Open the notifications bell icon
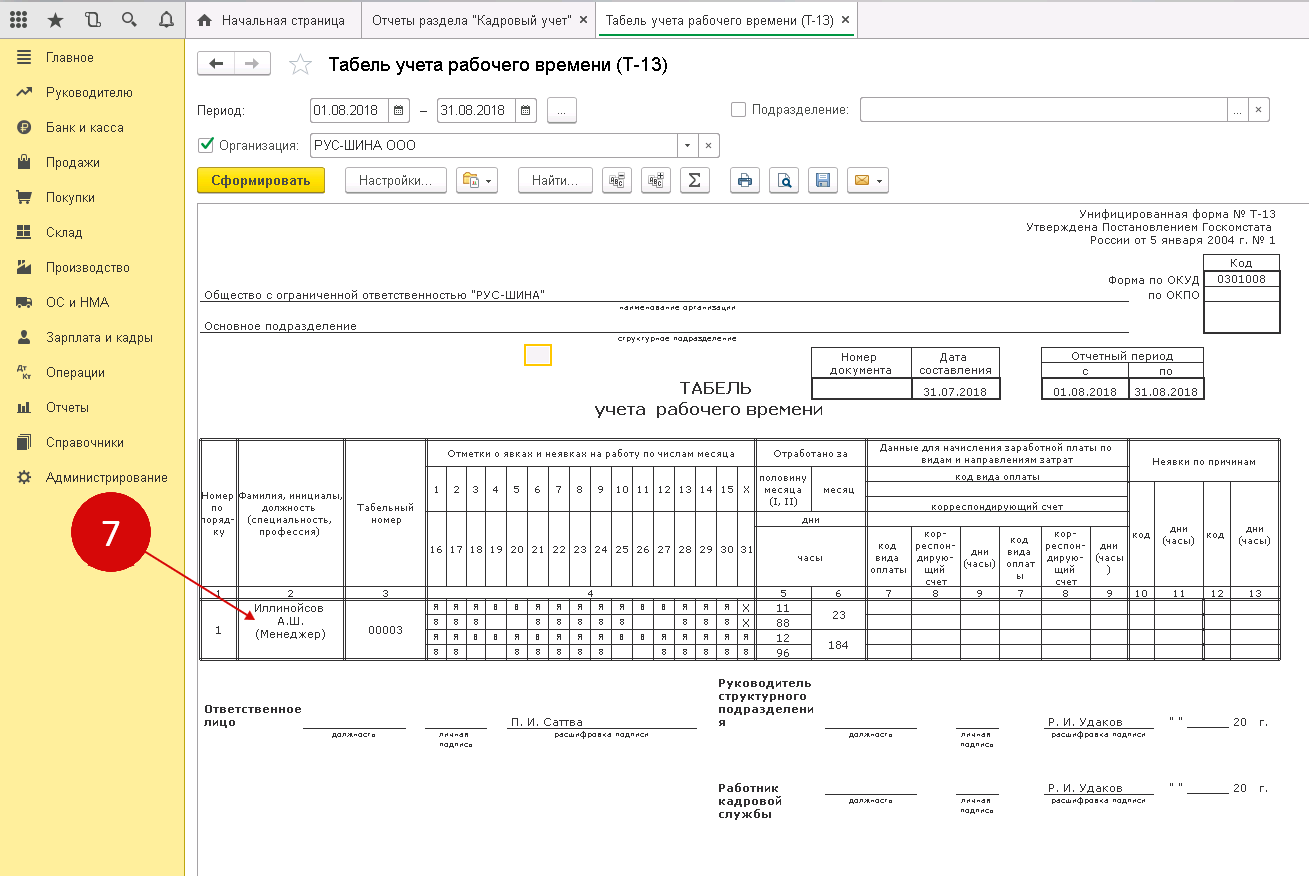The image size is (1309, 876). coord(166,20)
